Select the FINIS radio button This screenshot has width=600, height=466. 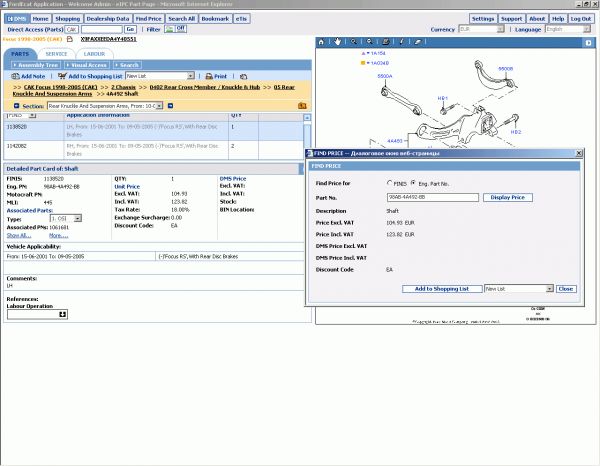[389, 183]
